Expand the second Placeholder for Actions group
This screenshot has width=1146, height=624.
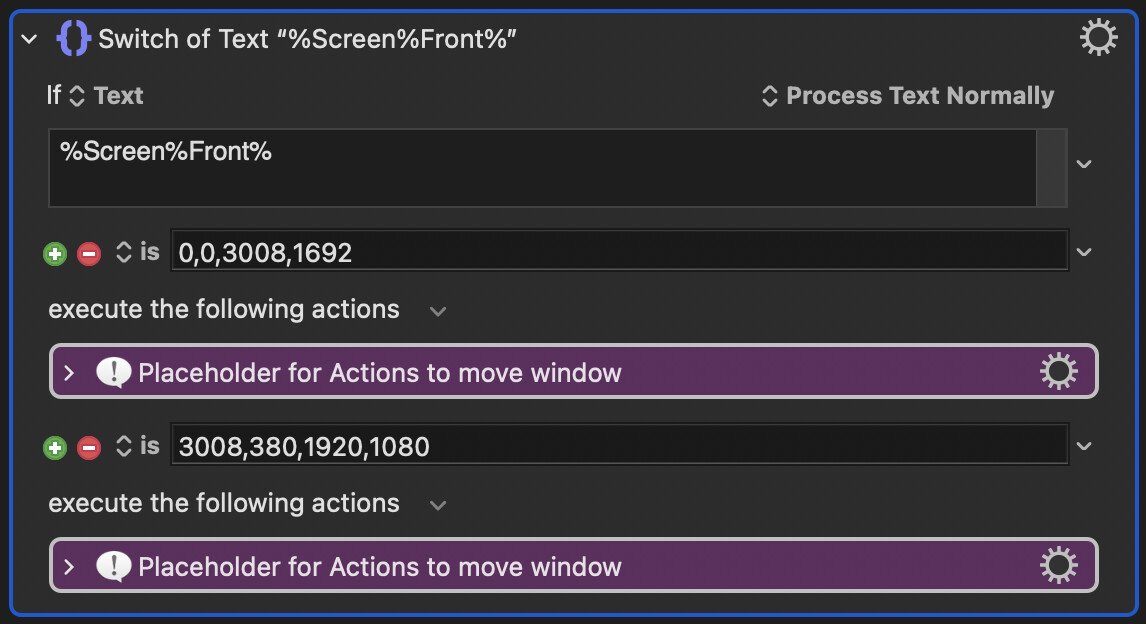point(69,566)
